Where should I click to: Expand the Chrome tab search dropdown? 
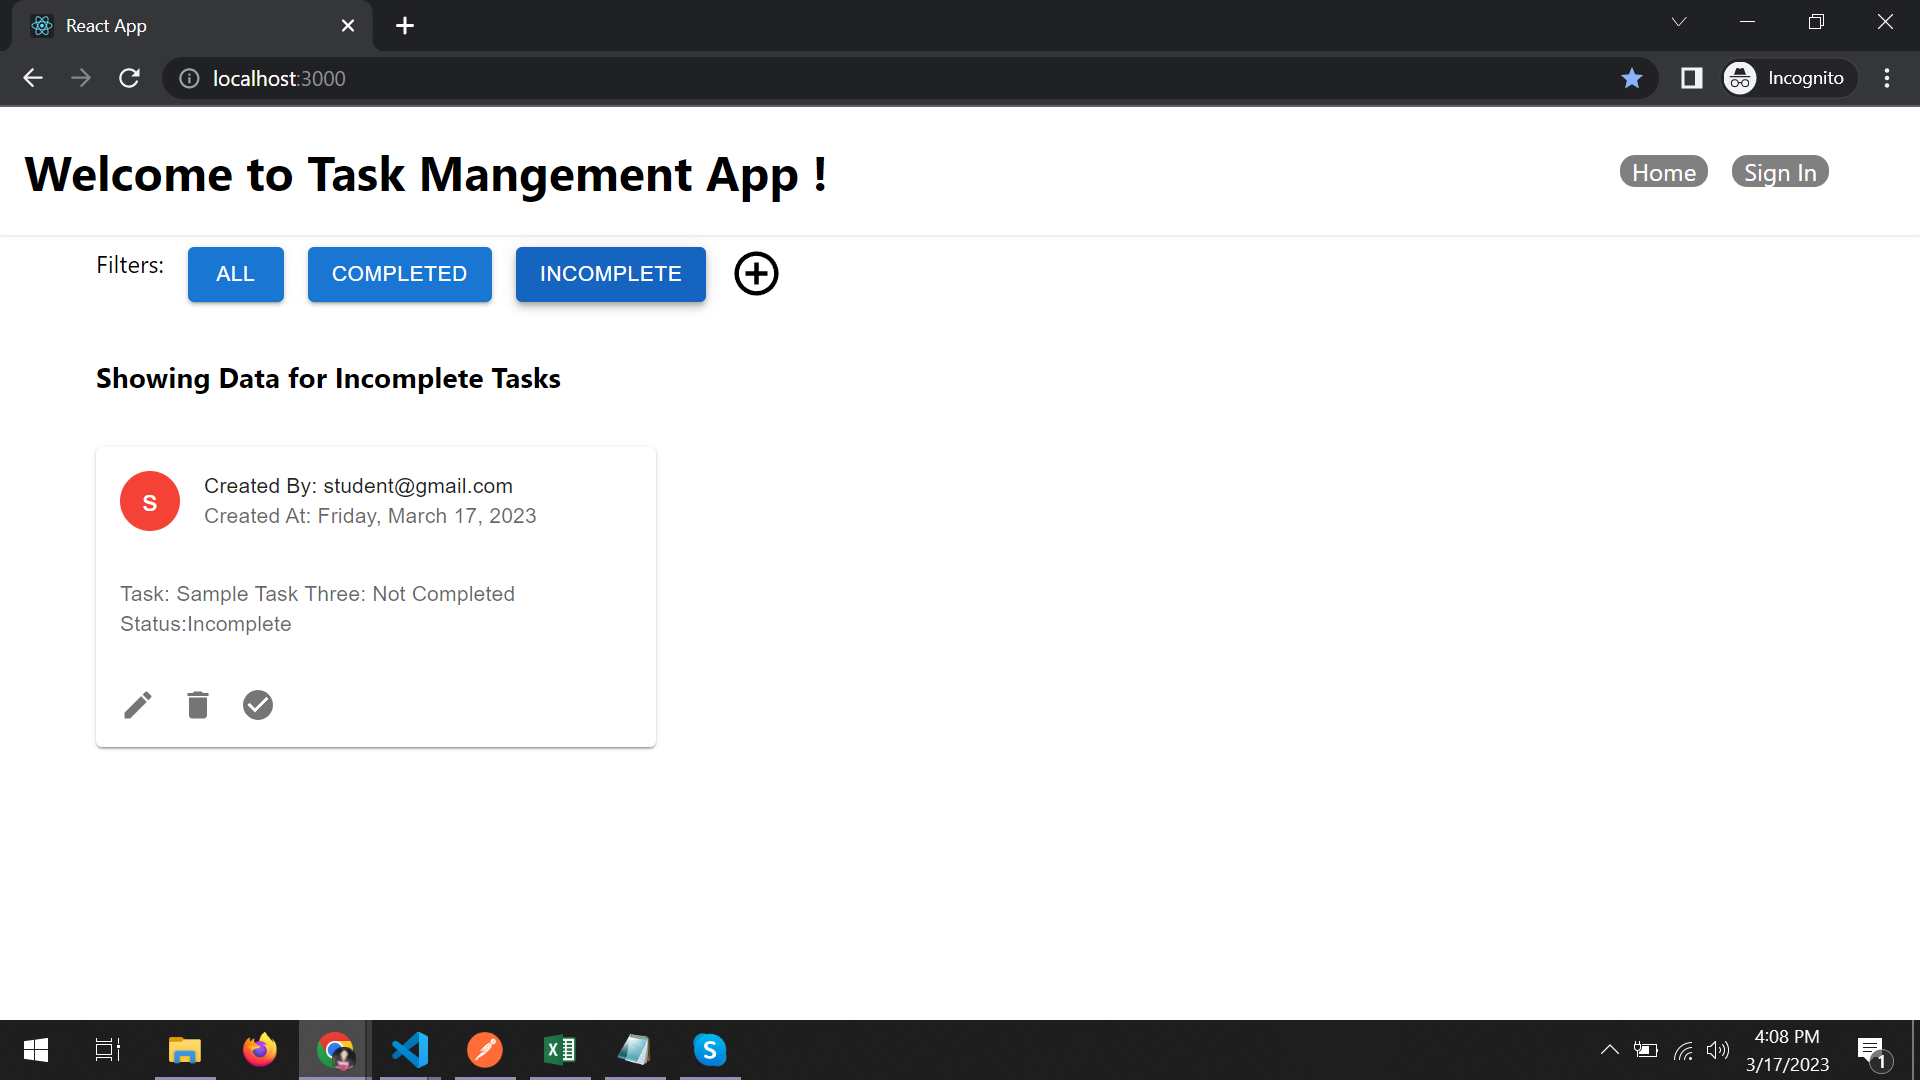click(1679, 22)
